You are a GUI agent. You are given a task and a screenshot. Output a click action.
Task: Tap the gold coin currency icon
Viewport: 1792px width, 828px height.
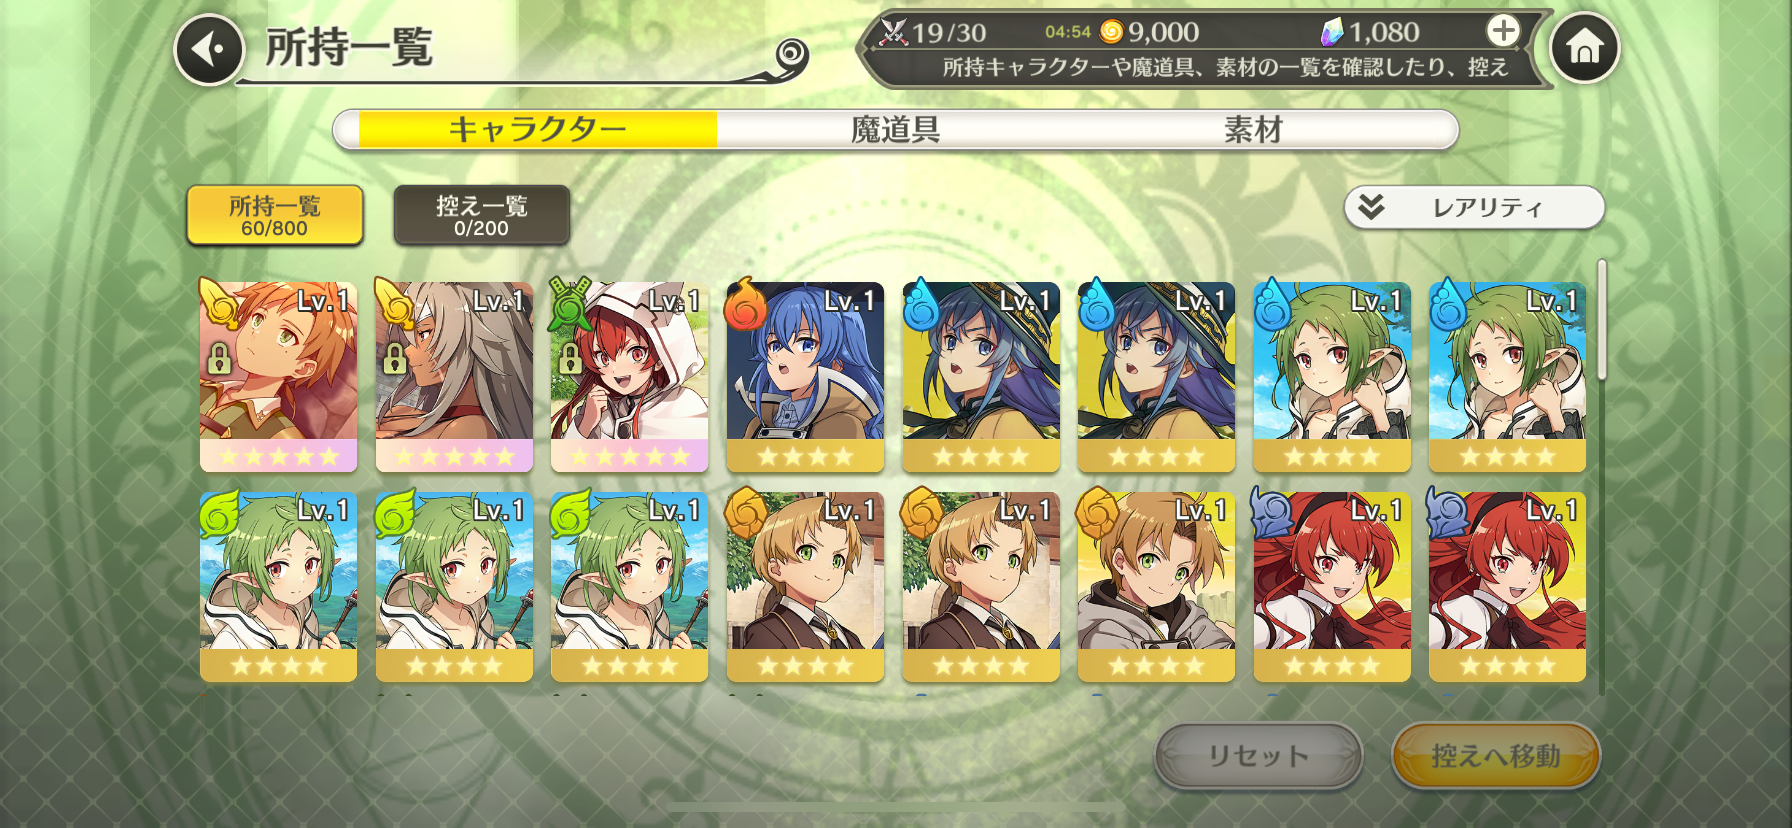click(x=1111, y=32)
